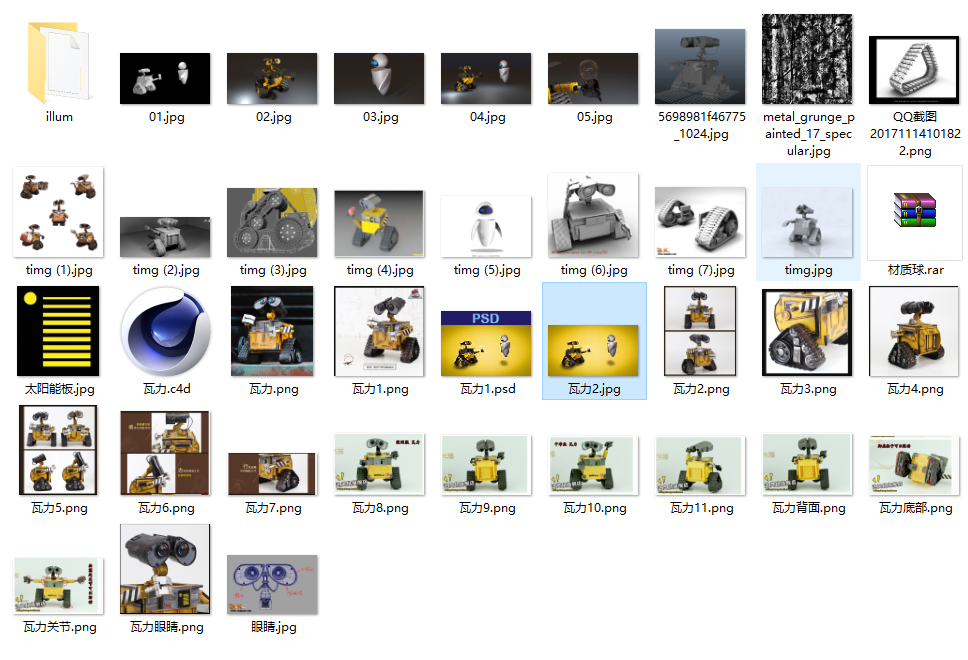Viewport: 968px width, 660px height.
Task: Click the 瓦力.png thumbnail
Action: coord(272,332)
